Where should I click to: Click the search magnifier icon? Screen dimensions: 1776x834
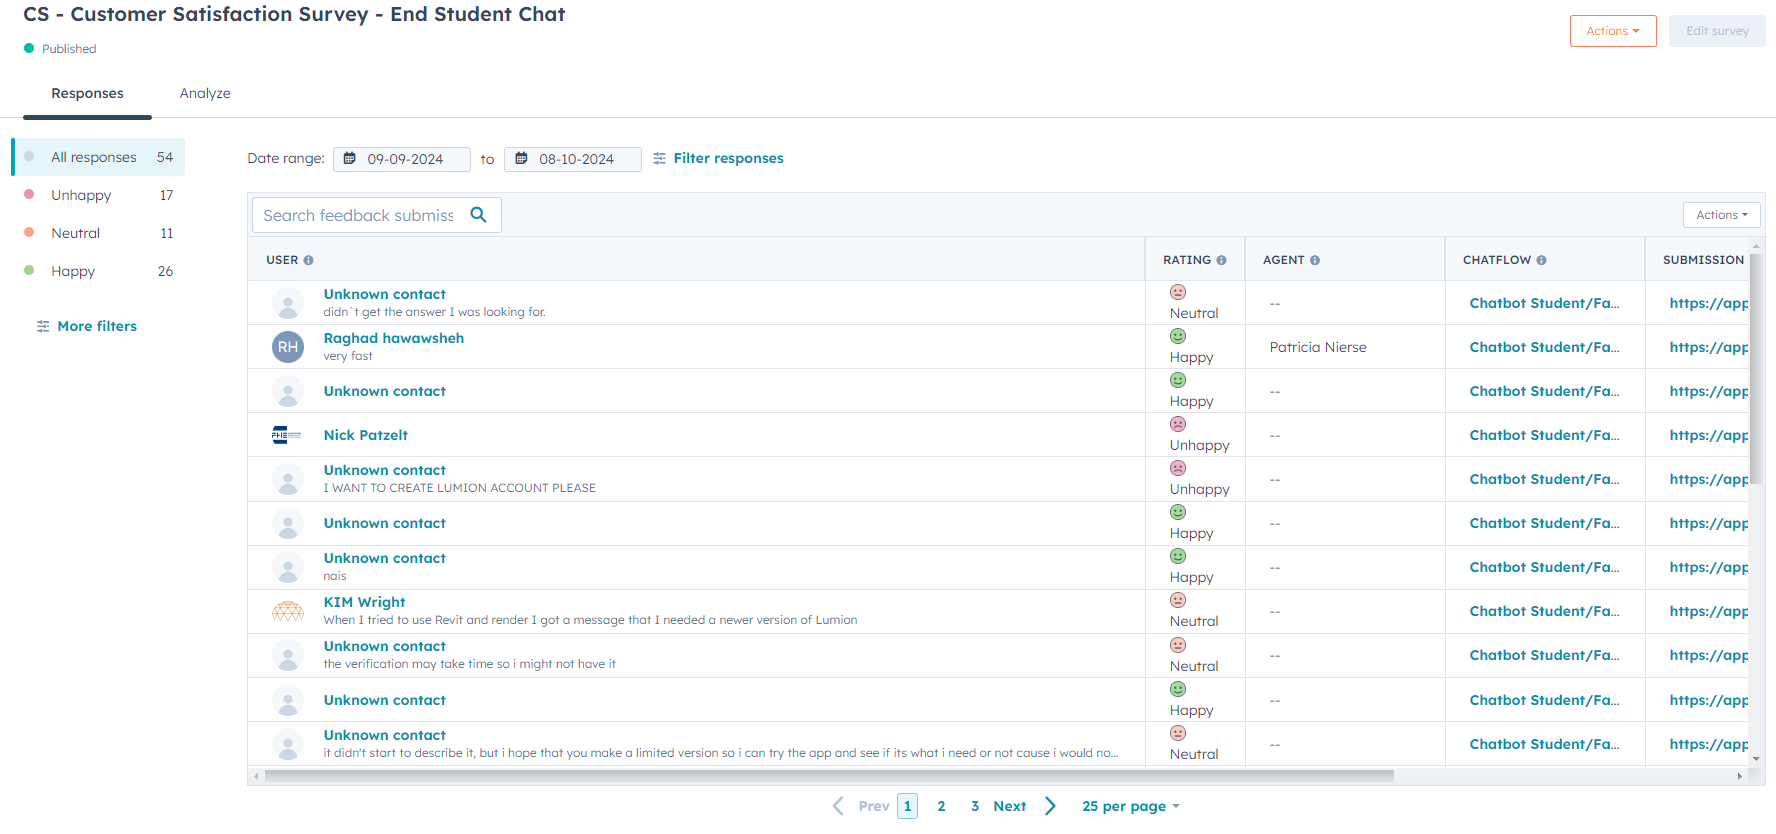(478, 215)
